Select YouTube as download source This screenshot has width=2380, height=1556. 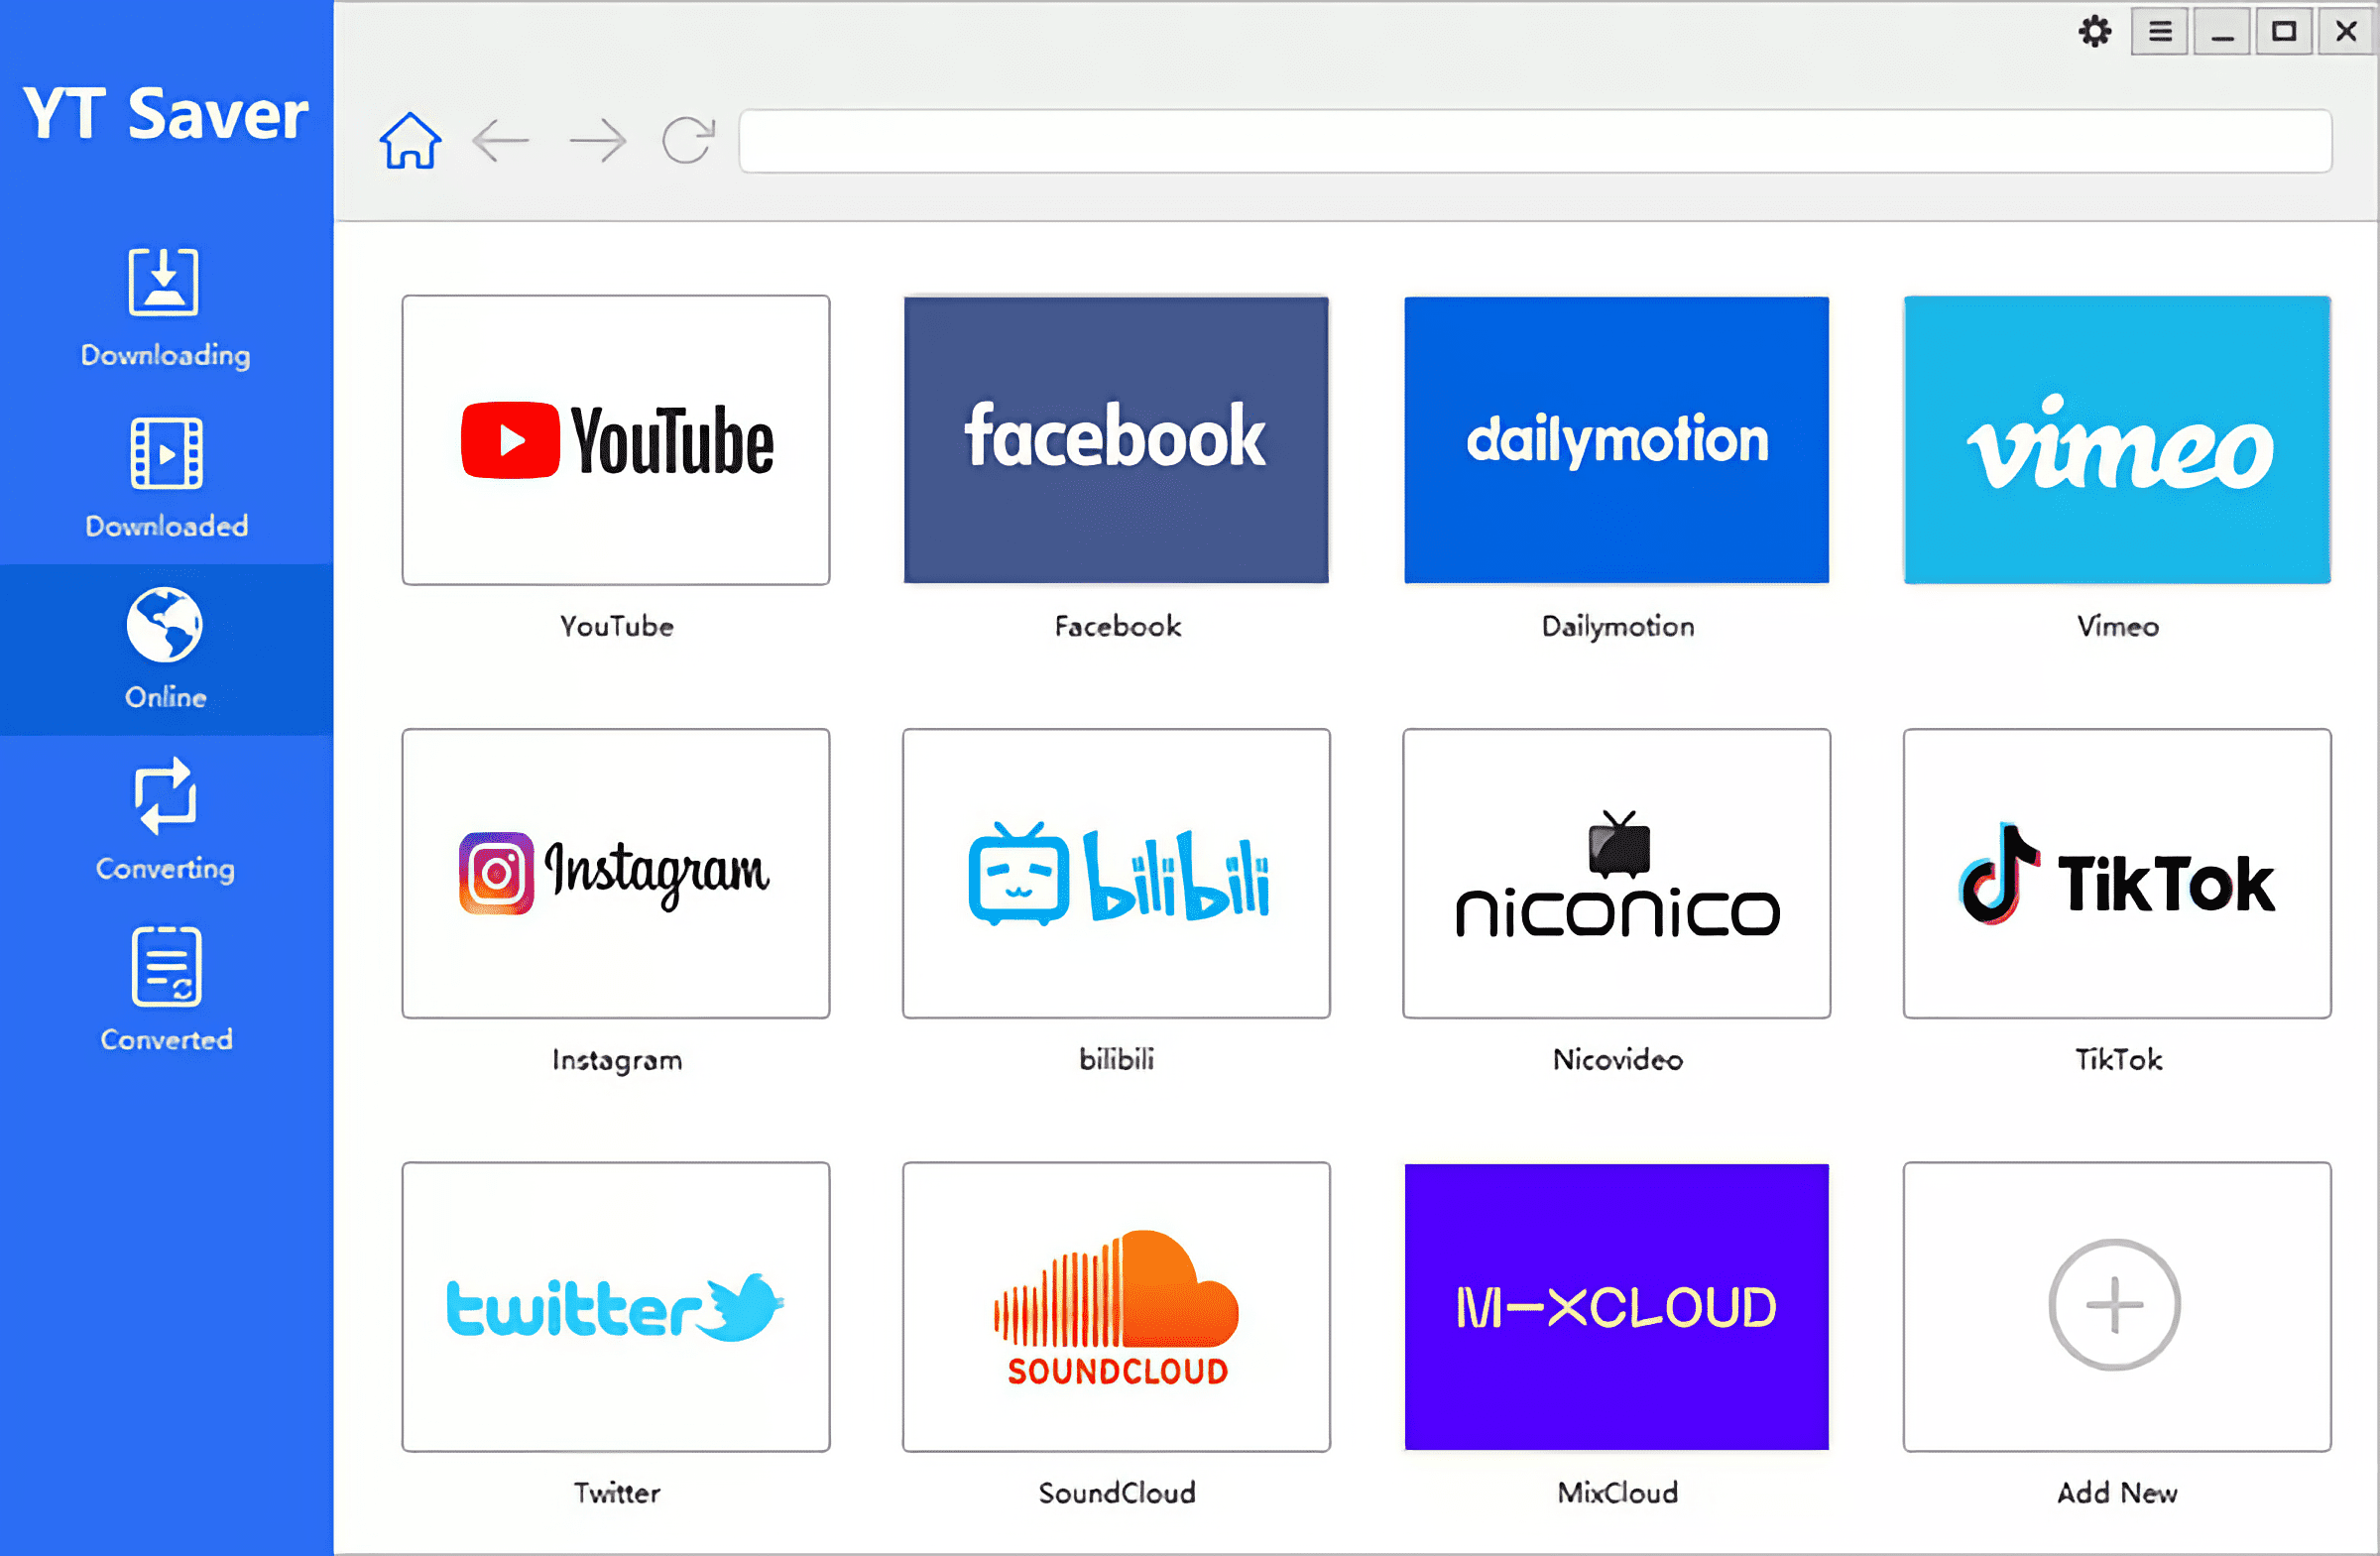tap(616, 439)
